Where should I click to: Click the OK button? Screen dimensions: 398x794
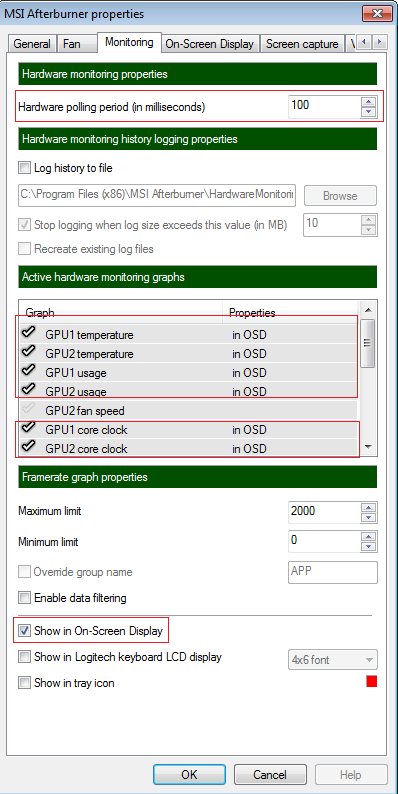click(x=189, y=774)
